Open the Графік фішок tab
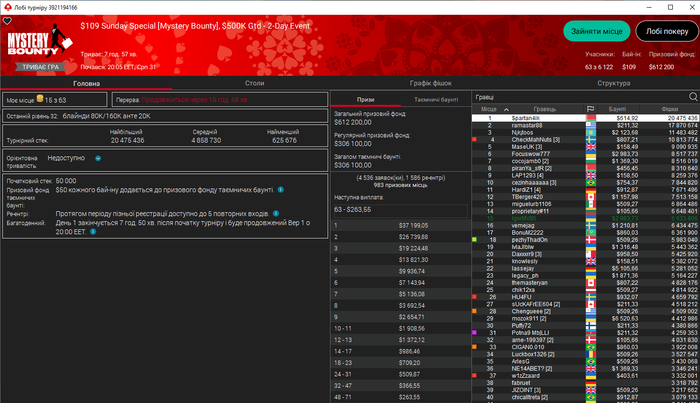This screenshot has width=700, height=403. [430, 83]
